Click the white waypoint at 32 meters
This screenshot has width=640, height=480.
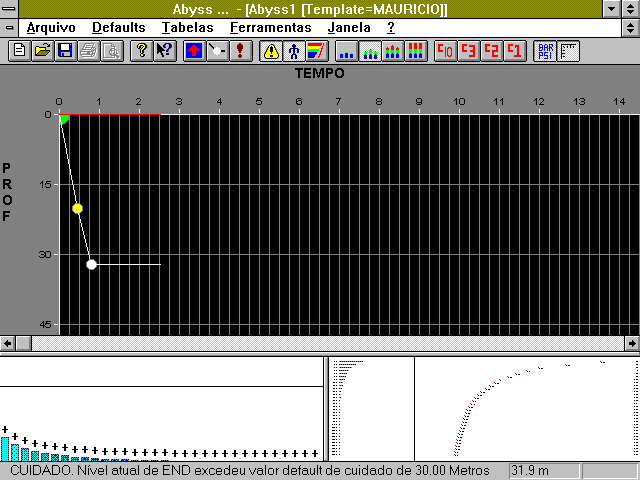pos(91,264)
